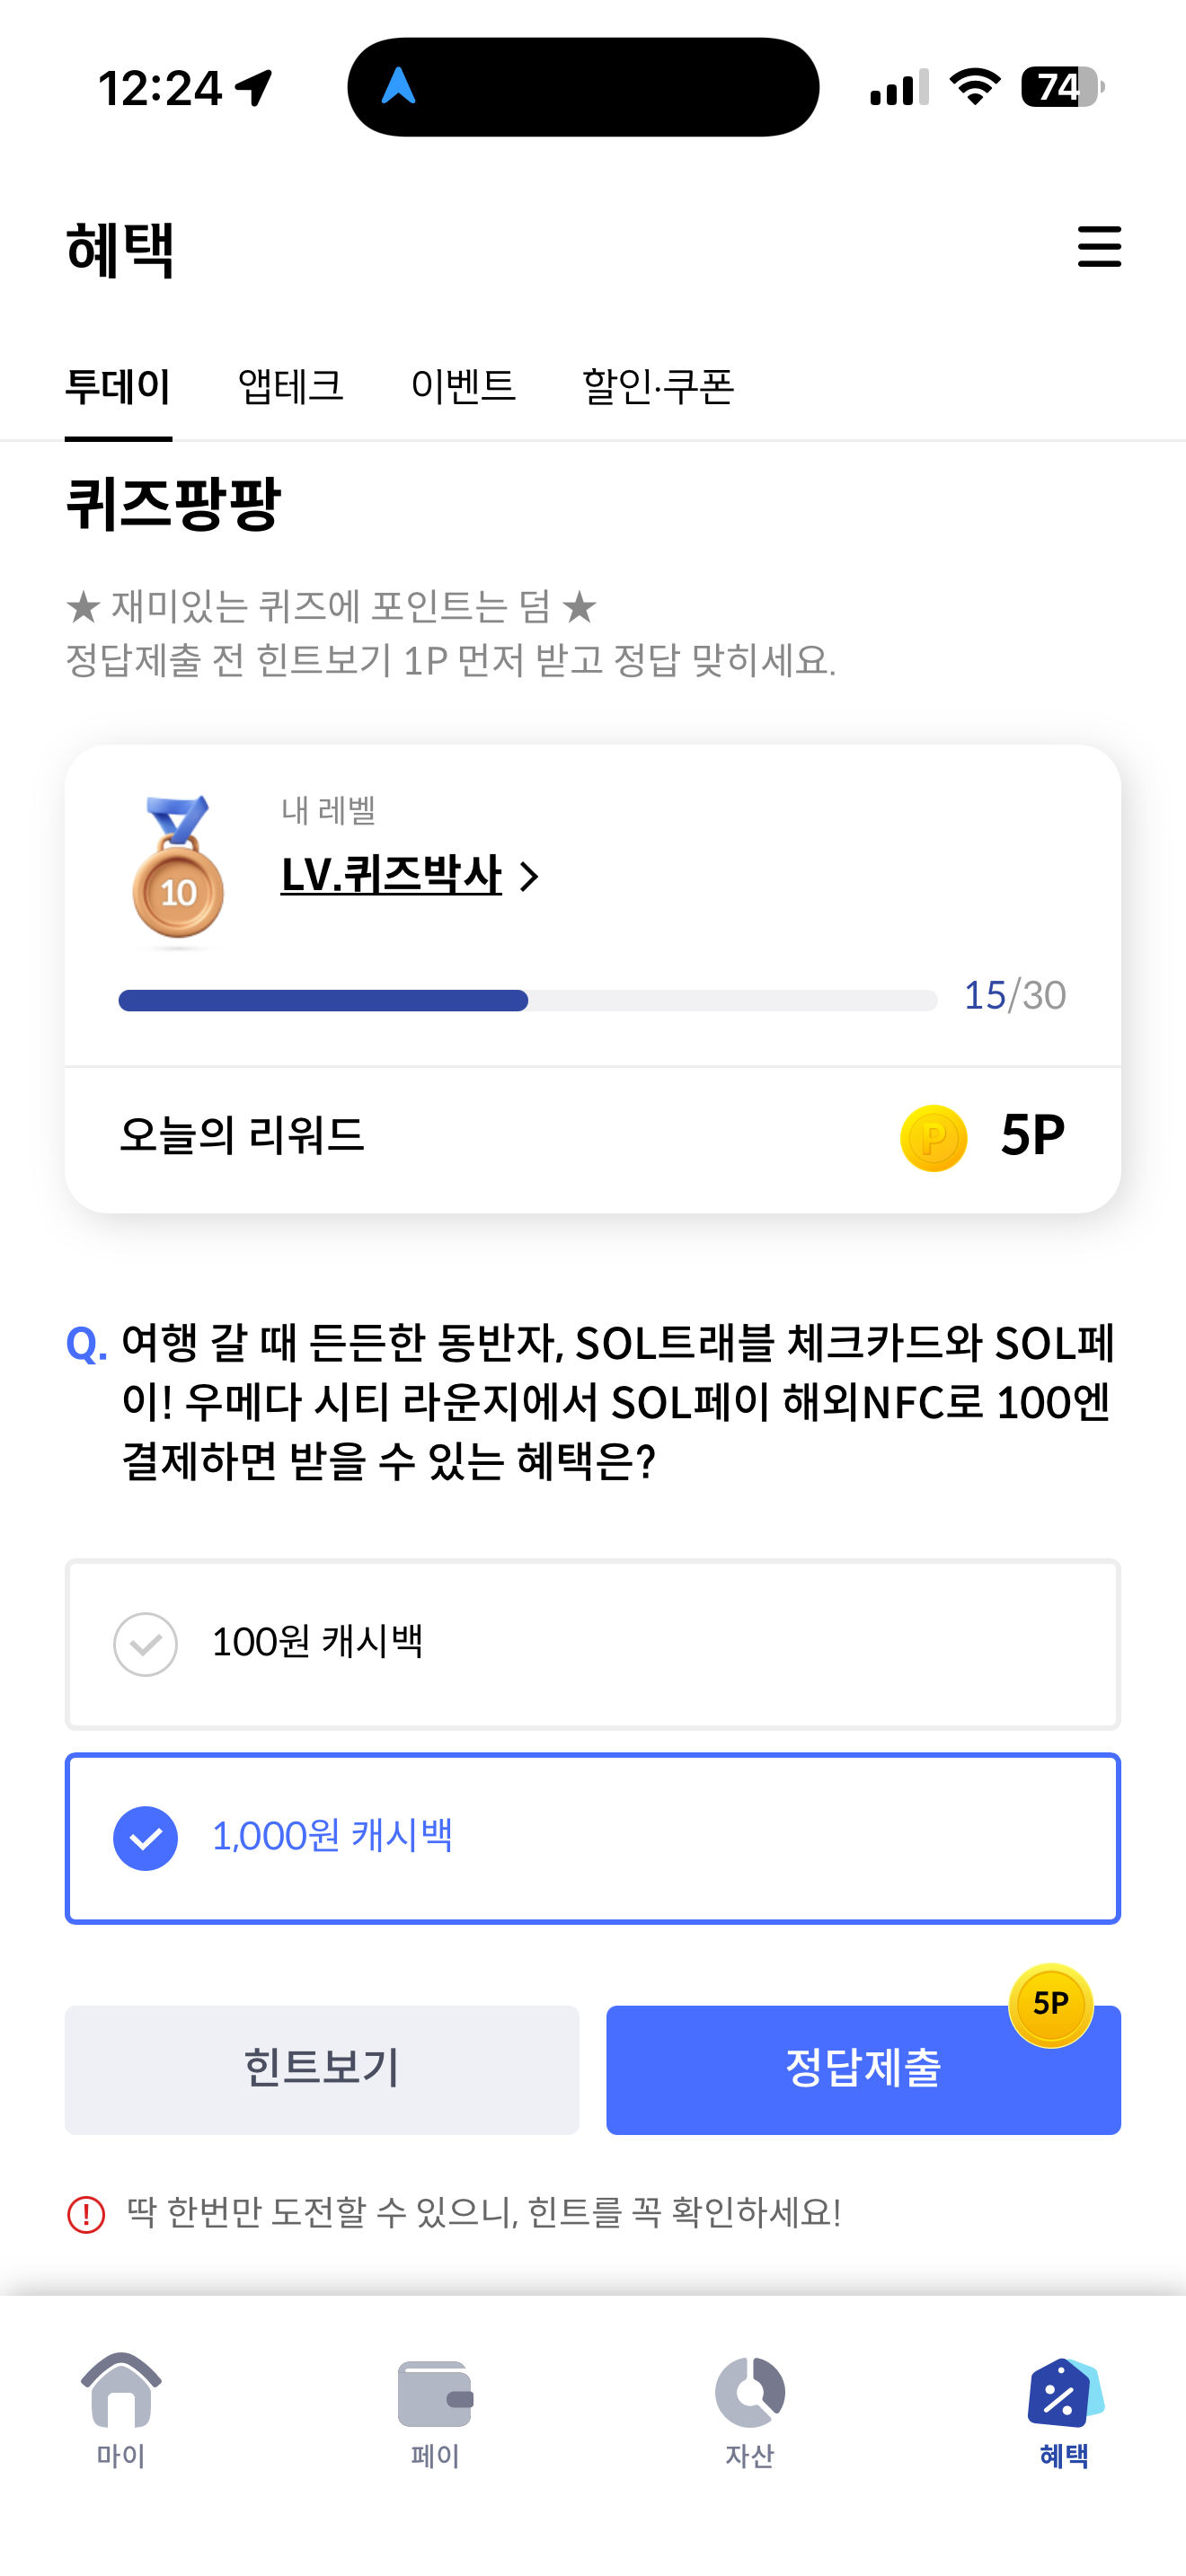This screenshot has height=2576, width=1186.
Task: Tap the level progress bar 15/30
Action: click(528, 1000)
